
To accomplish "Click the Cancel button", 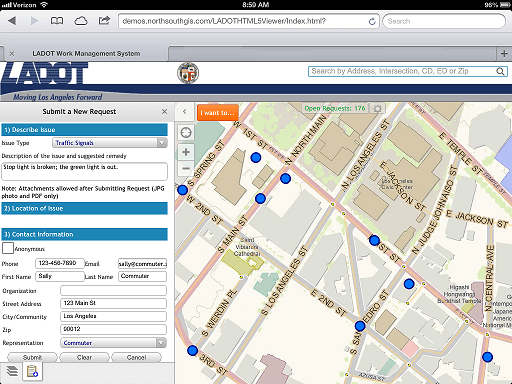I will pos(136,357).
